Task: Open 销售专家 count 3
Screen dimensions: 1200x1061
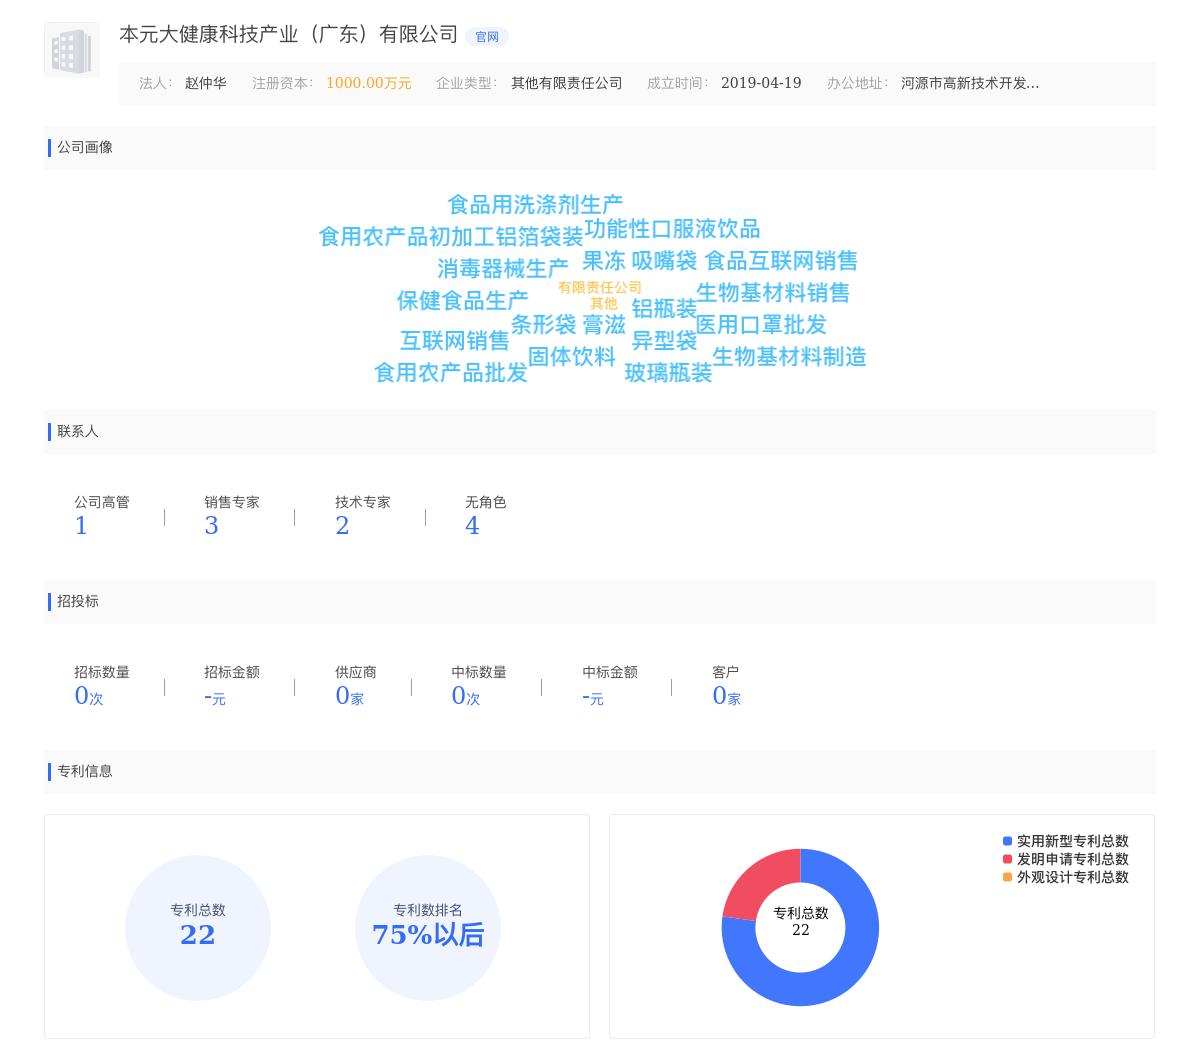Action: coord(211,526)
